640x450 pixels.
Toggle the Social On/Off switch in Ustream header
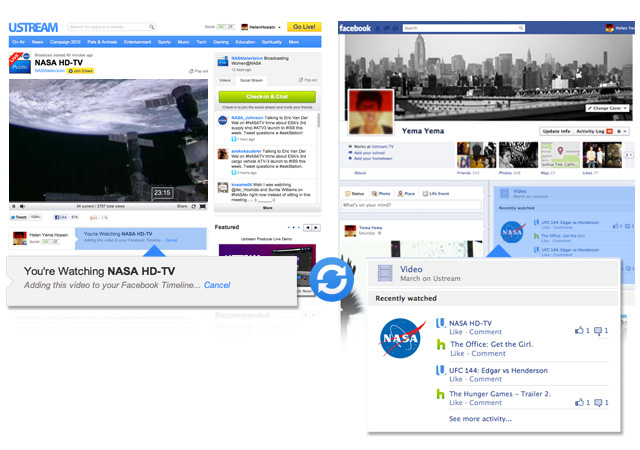tap(226, 27)
